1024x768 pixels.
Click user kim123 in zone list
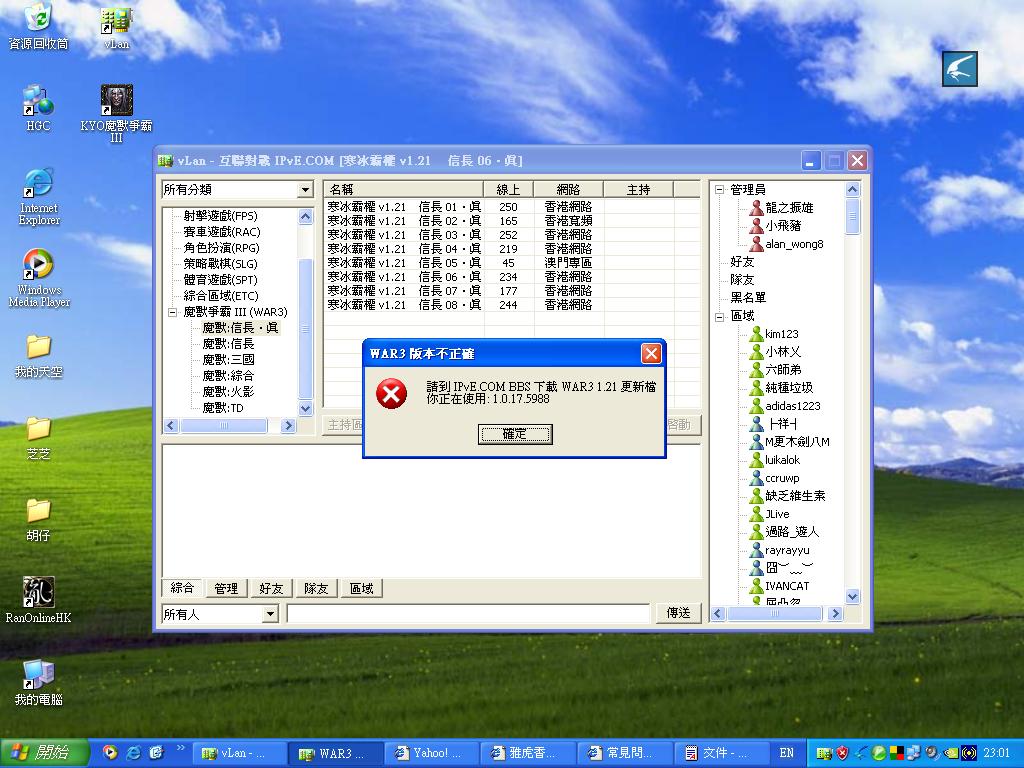[781, 334]
